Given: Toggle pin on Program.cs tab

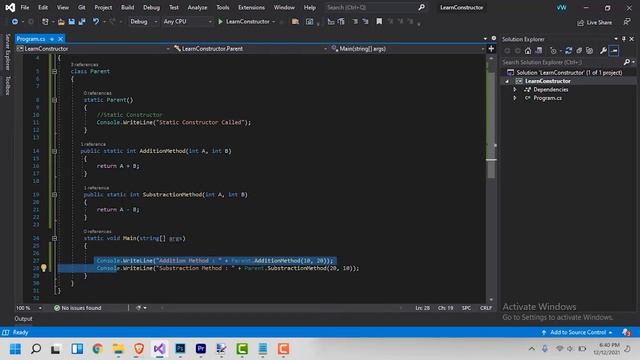Looking at the screenshot, I should coord(52,39).
